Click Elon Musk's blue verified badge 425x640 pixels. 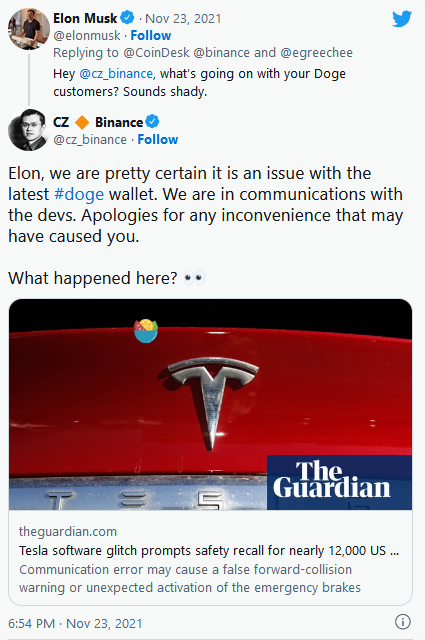coord(127,18)
